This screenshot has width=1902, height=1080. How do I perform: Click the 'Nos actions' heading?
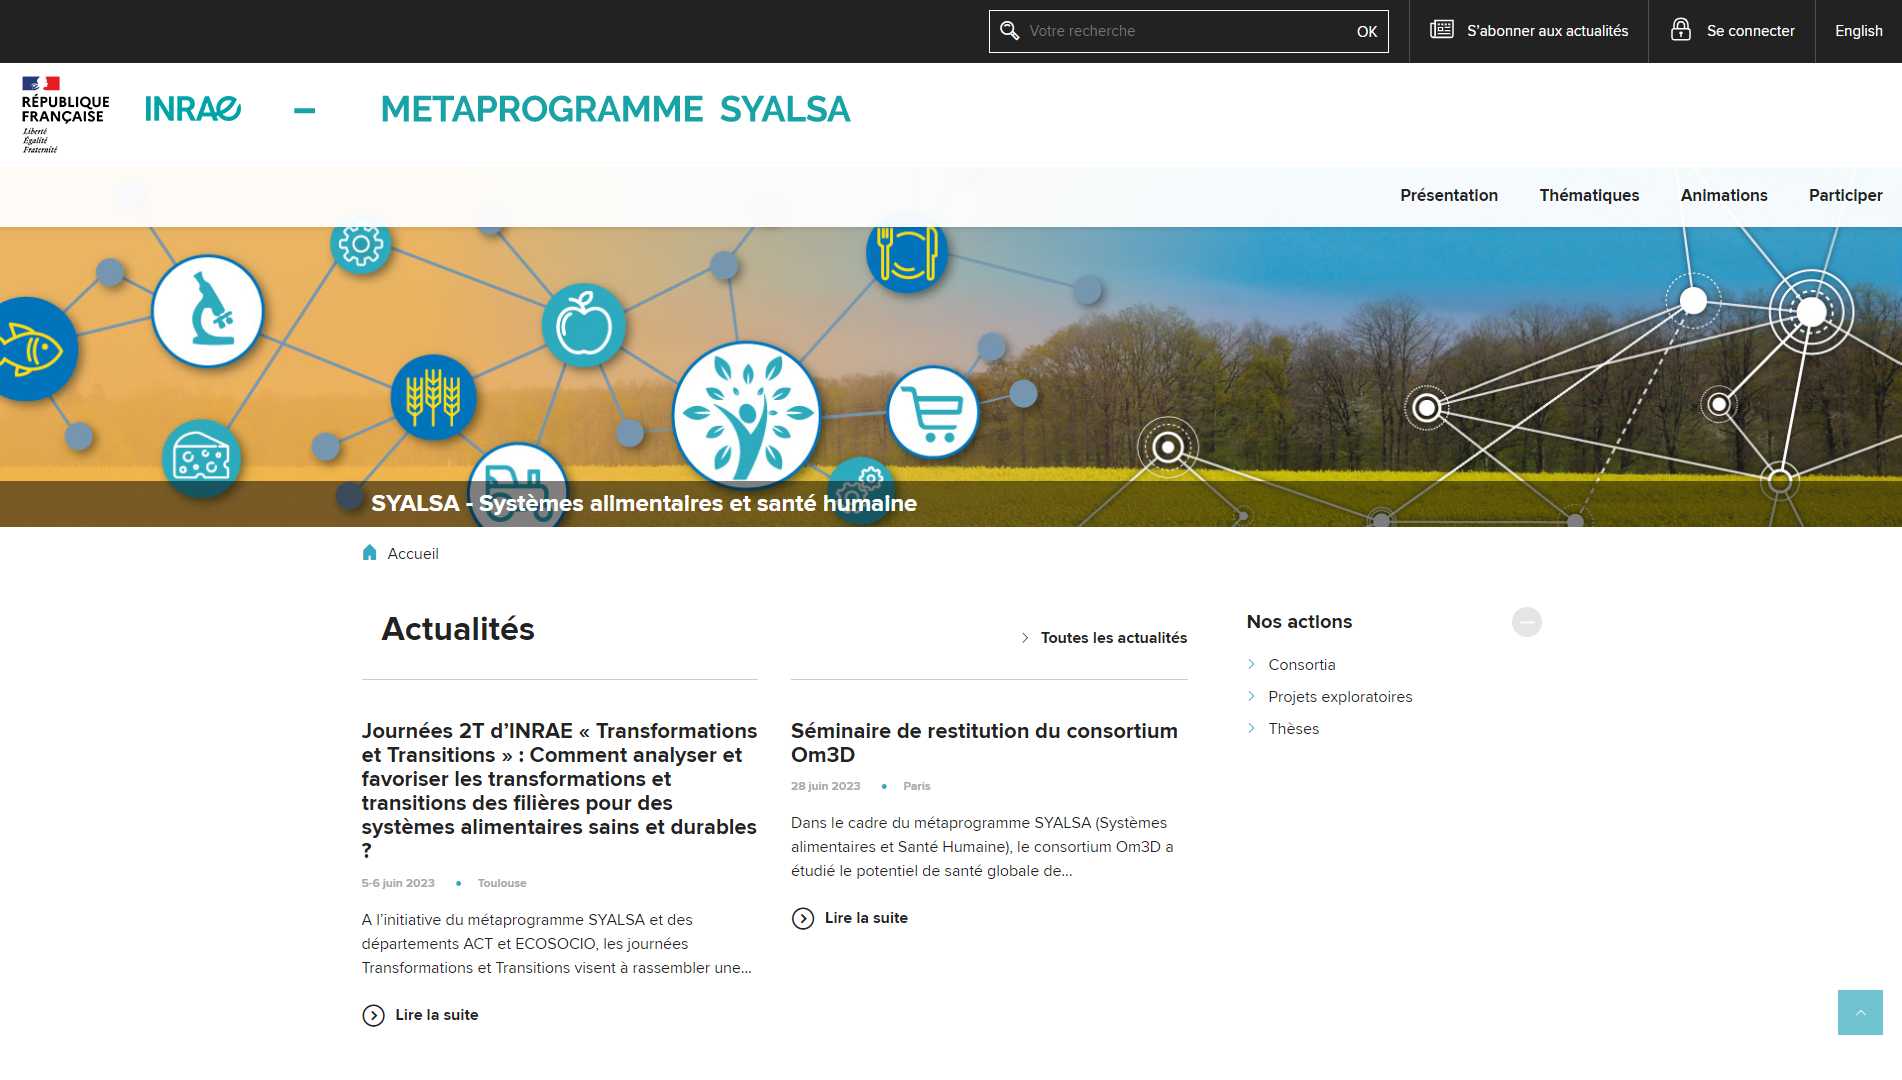click(x=1299, y=622)
